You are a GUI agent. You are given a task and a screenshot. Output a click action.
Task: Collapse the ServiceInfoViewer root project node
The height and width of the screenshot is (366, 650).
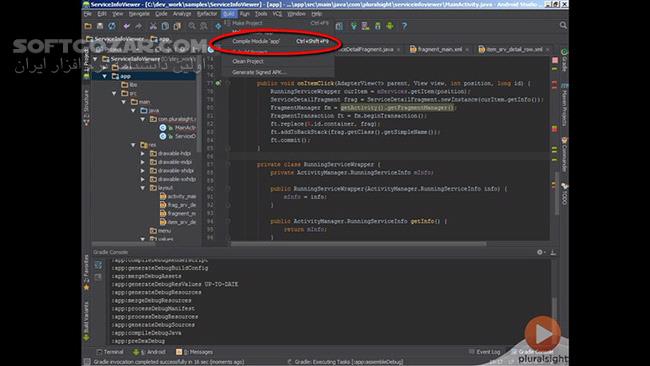(95, 59)
